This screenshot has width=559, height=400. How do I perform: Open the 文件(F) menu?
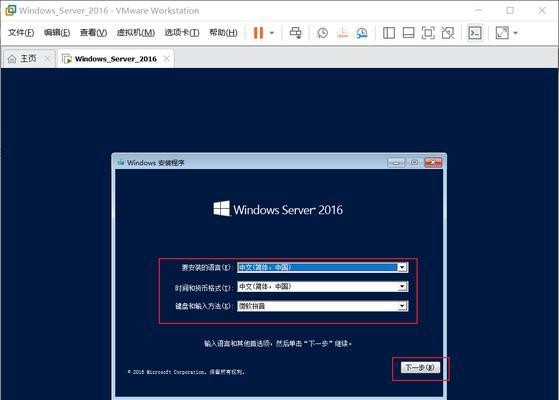point(21,33)
